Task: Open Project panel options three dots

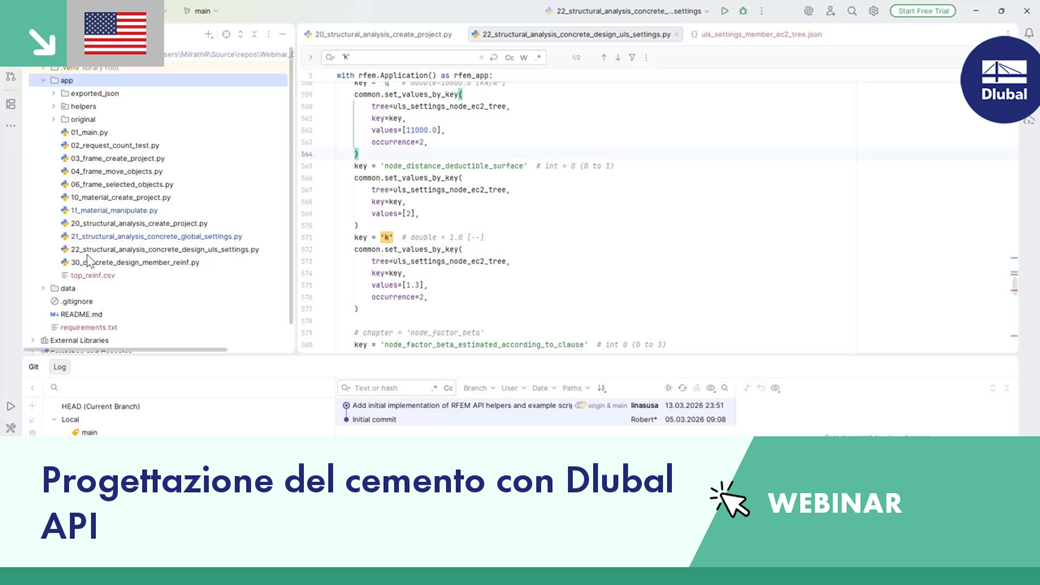Action: point(269,34)
